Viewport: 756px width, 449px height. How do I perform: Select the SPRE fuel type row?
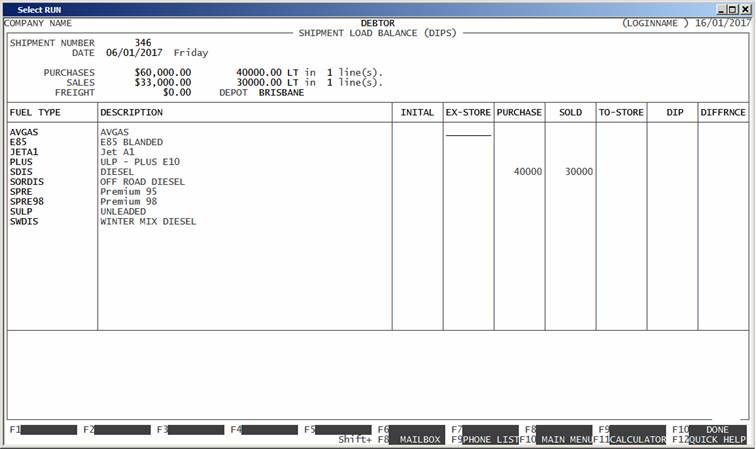coord(21,191)
